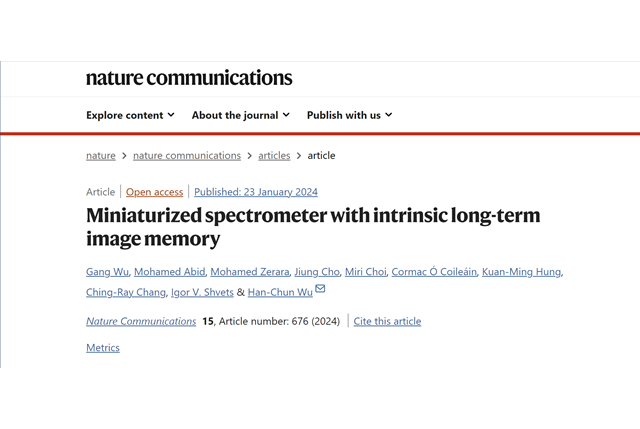The image size is (640, 429).
Task: Click the Open access link
Action: (x=154, y=192)
